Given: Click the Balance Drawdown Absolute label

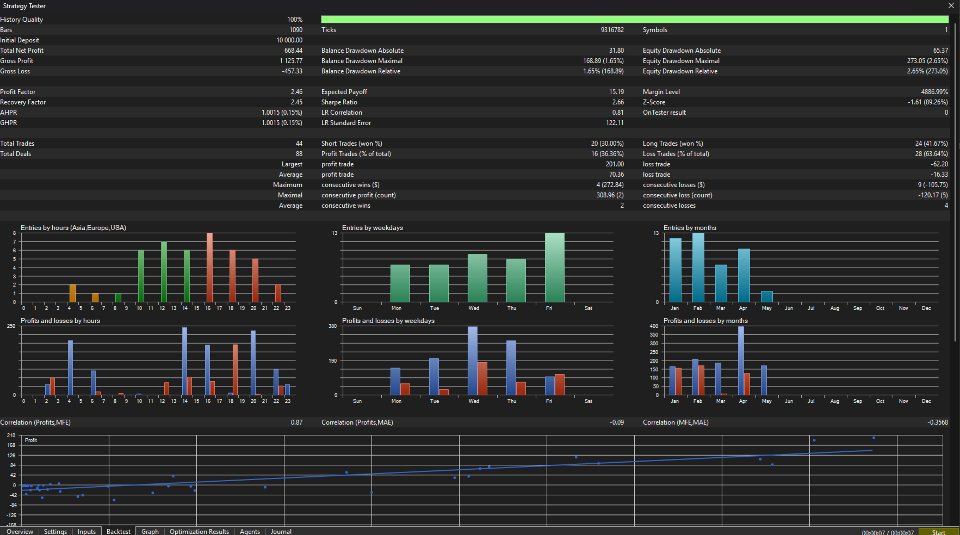Looking at the screenshot, I should pyautogui.click(x=362, y=51).
